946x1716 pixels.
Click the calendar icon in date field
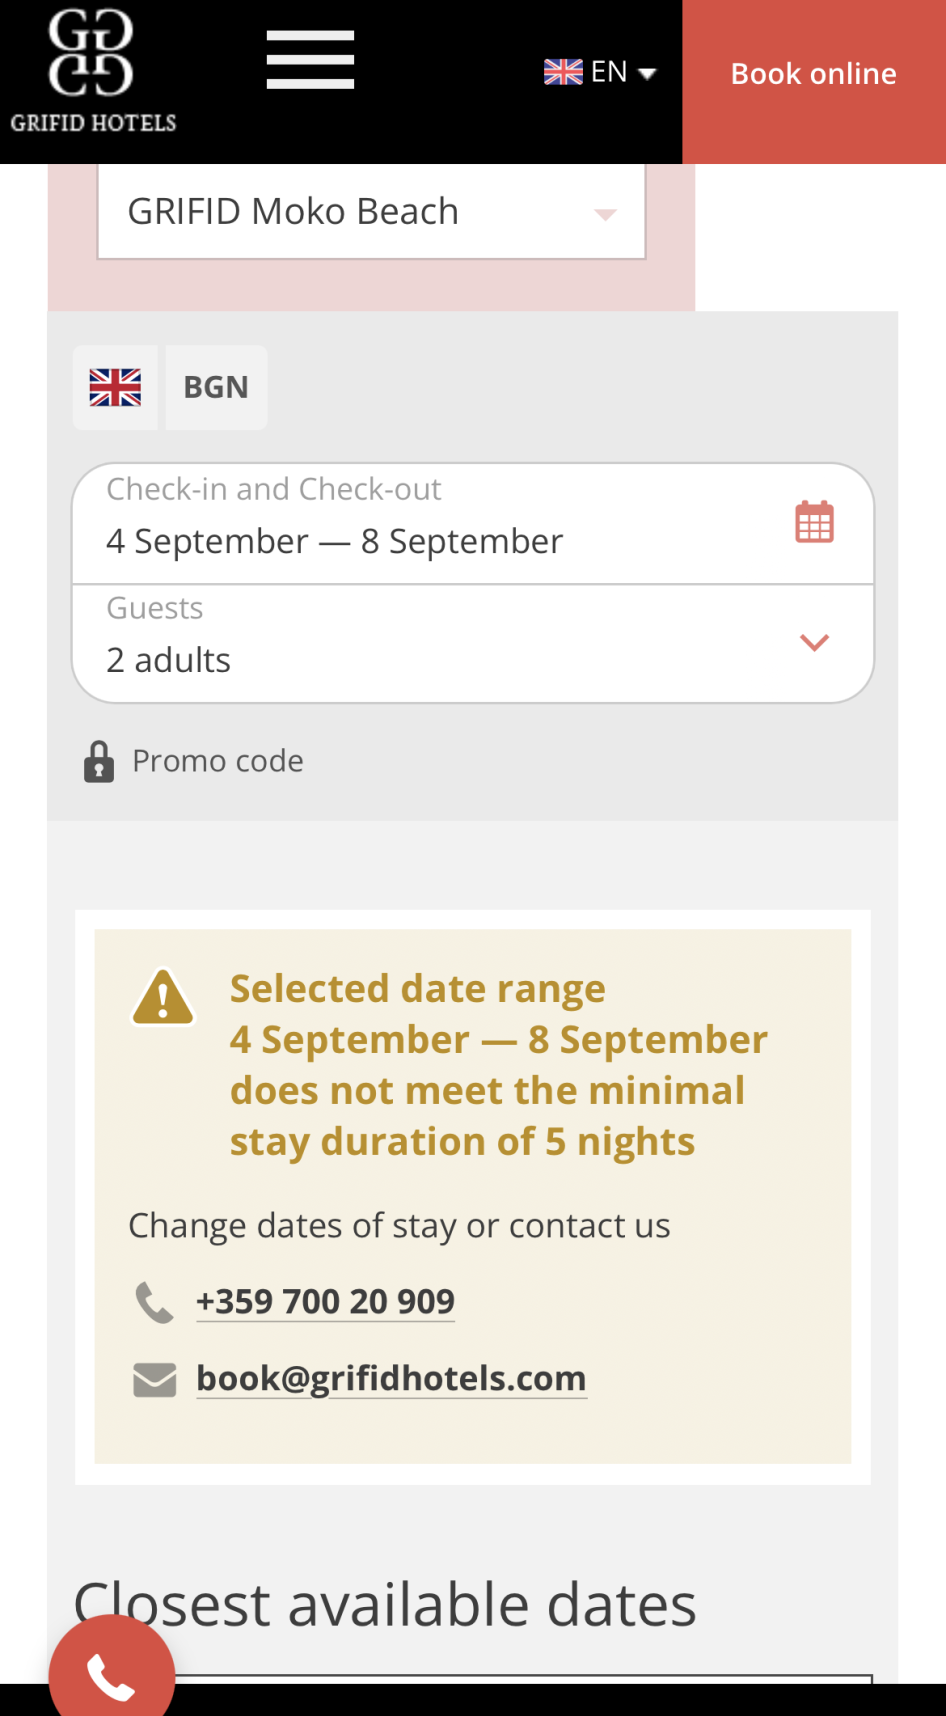click(x=814, y=522)
